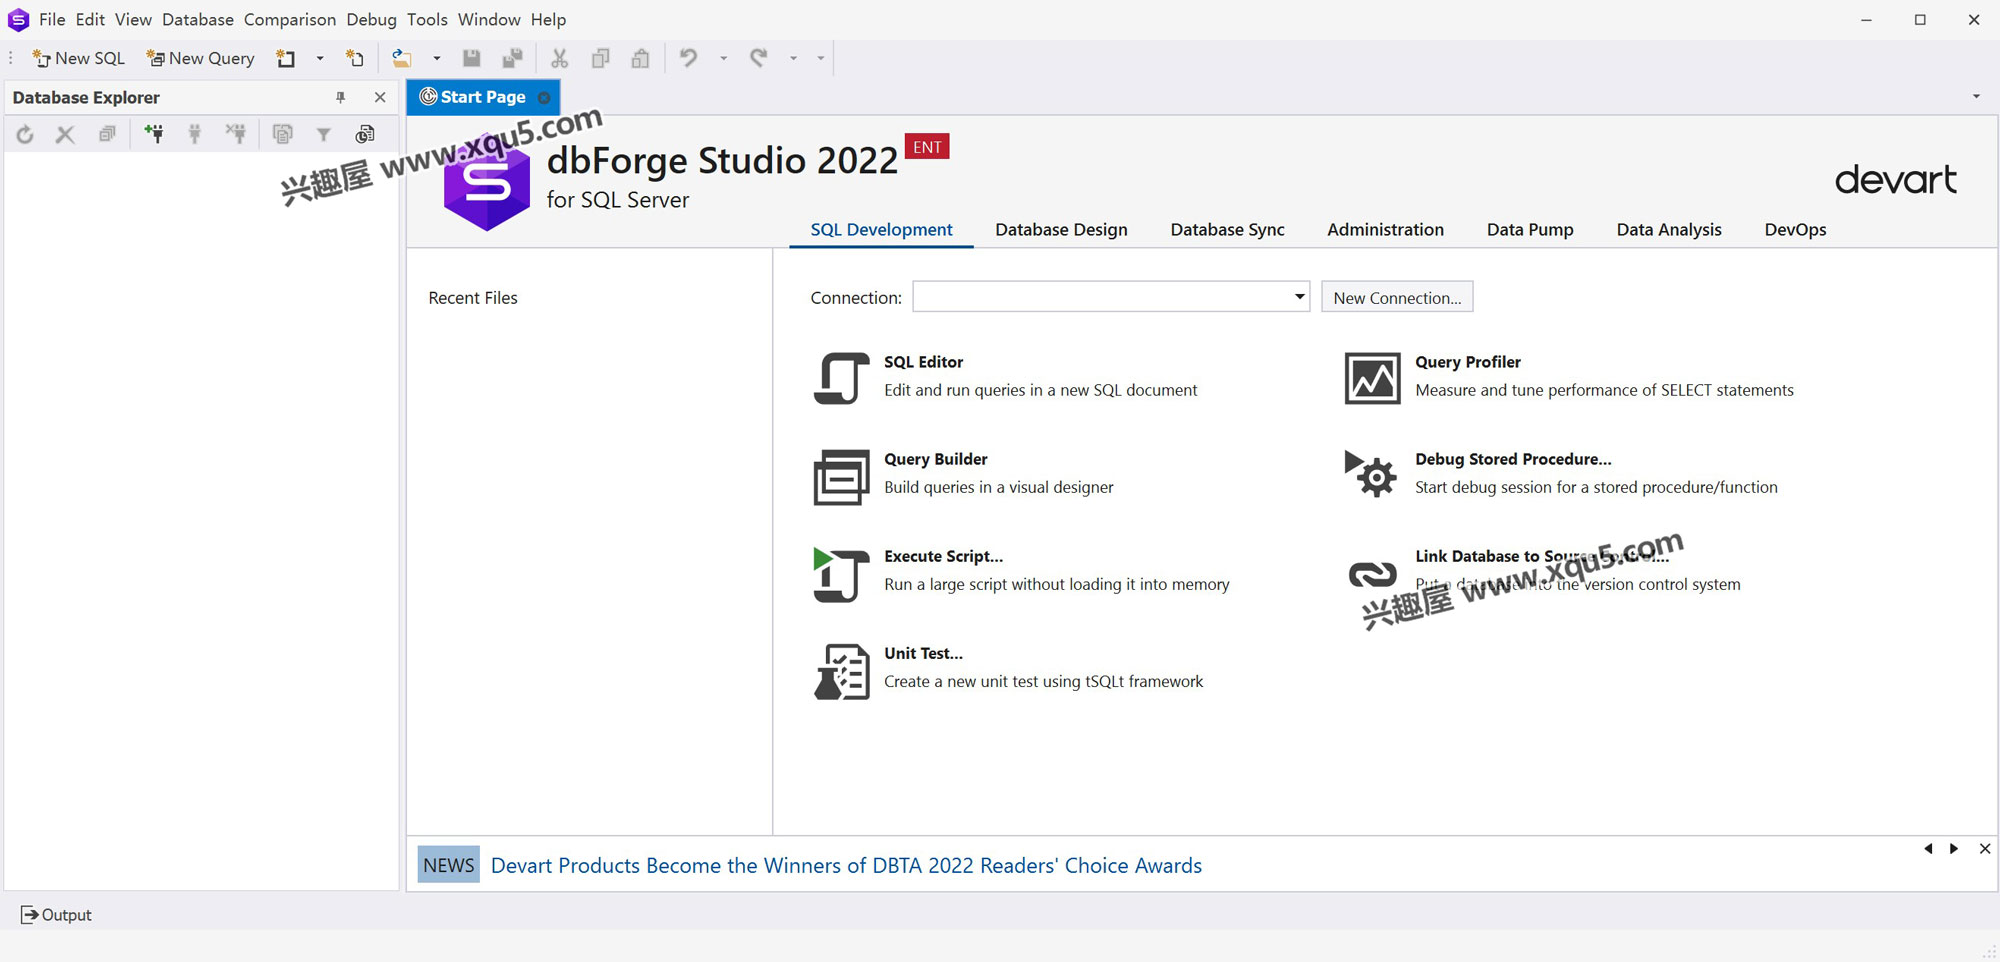Show the next news item arrow
Image resolution: width=2000 pixels, height=962 pixels.
(1954, 849)
